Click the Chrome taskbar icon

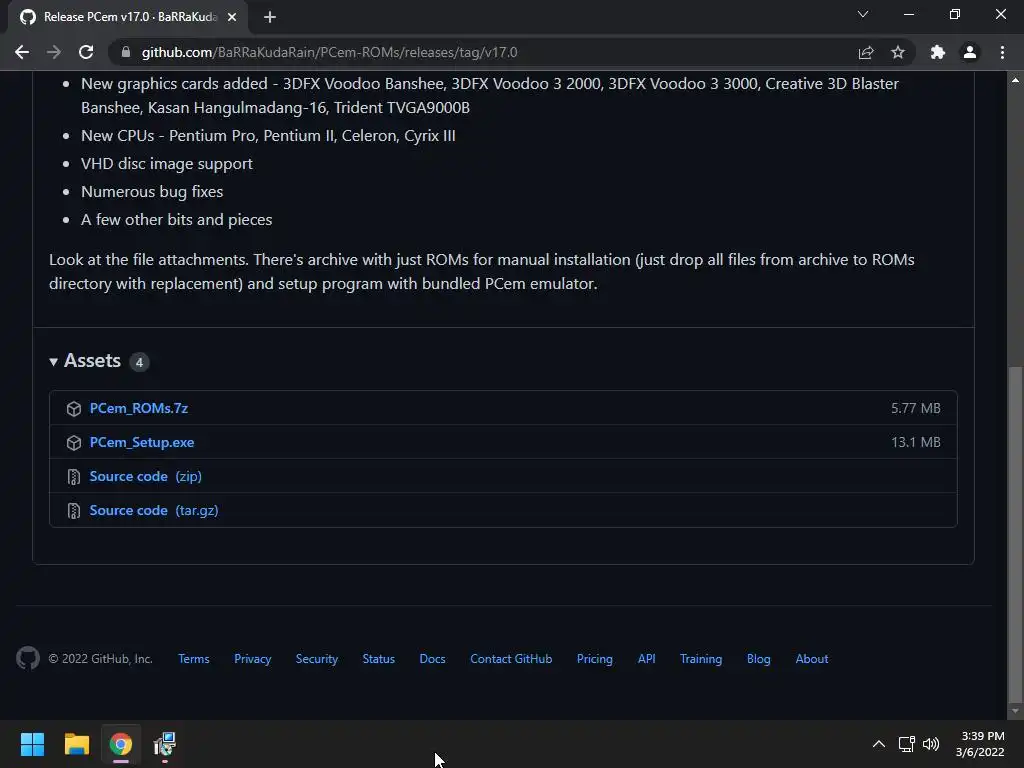pyautogui.click(x=121, y=744)
